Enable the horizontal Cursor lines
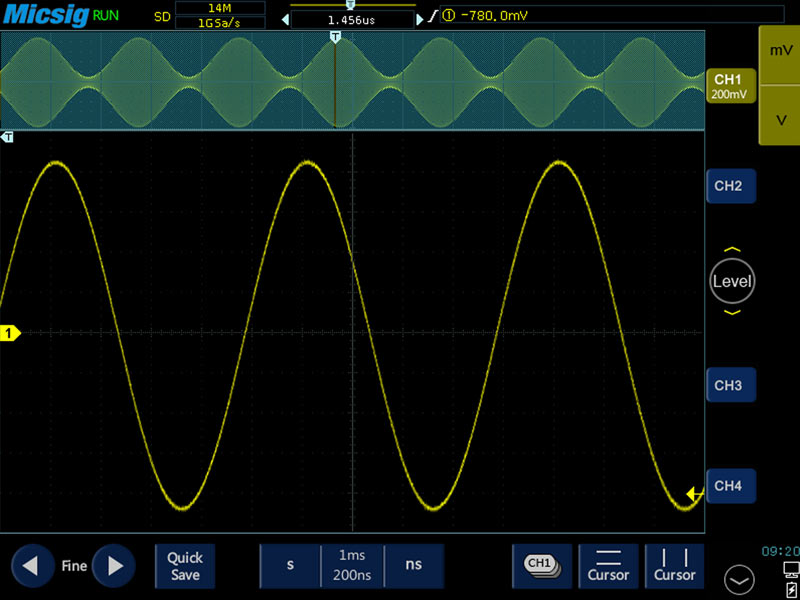800x600 pixels. pyautogui.click(x=608, y=566)
